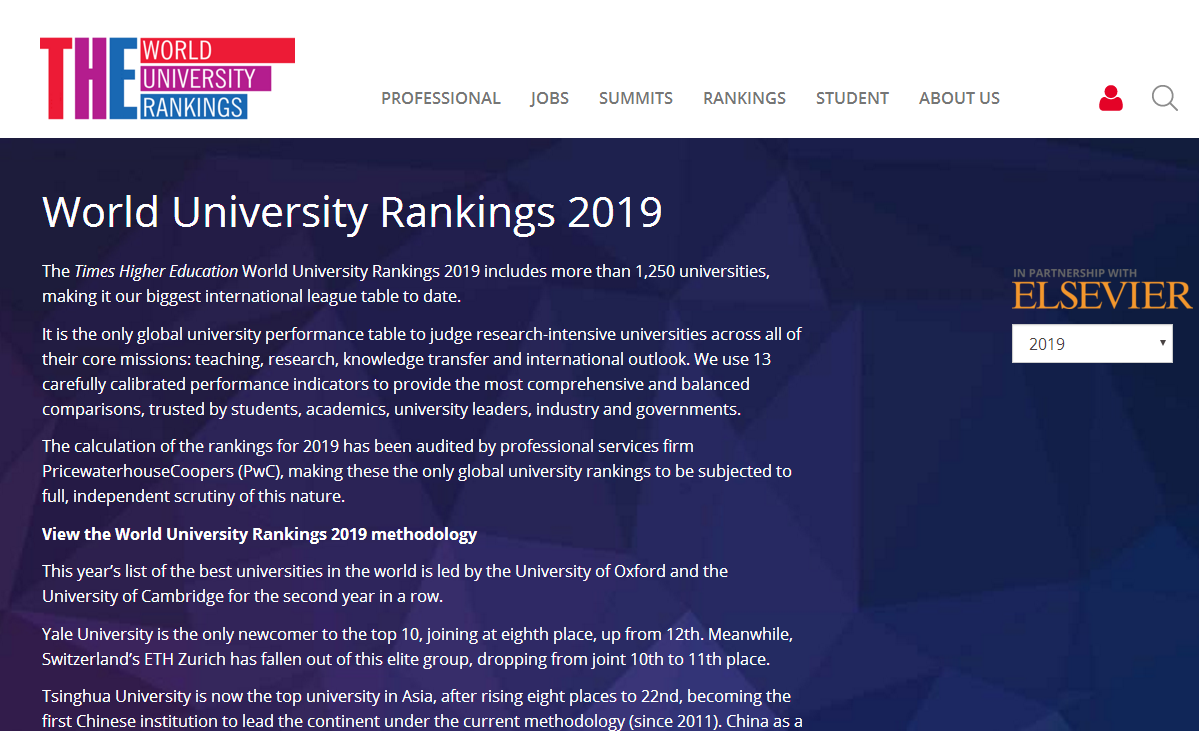Click the 'Times Higher Education' italic text
The image size is (1199, 731).
156,271
